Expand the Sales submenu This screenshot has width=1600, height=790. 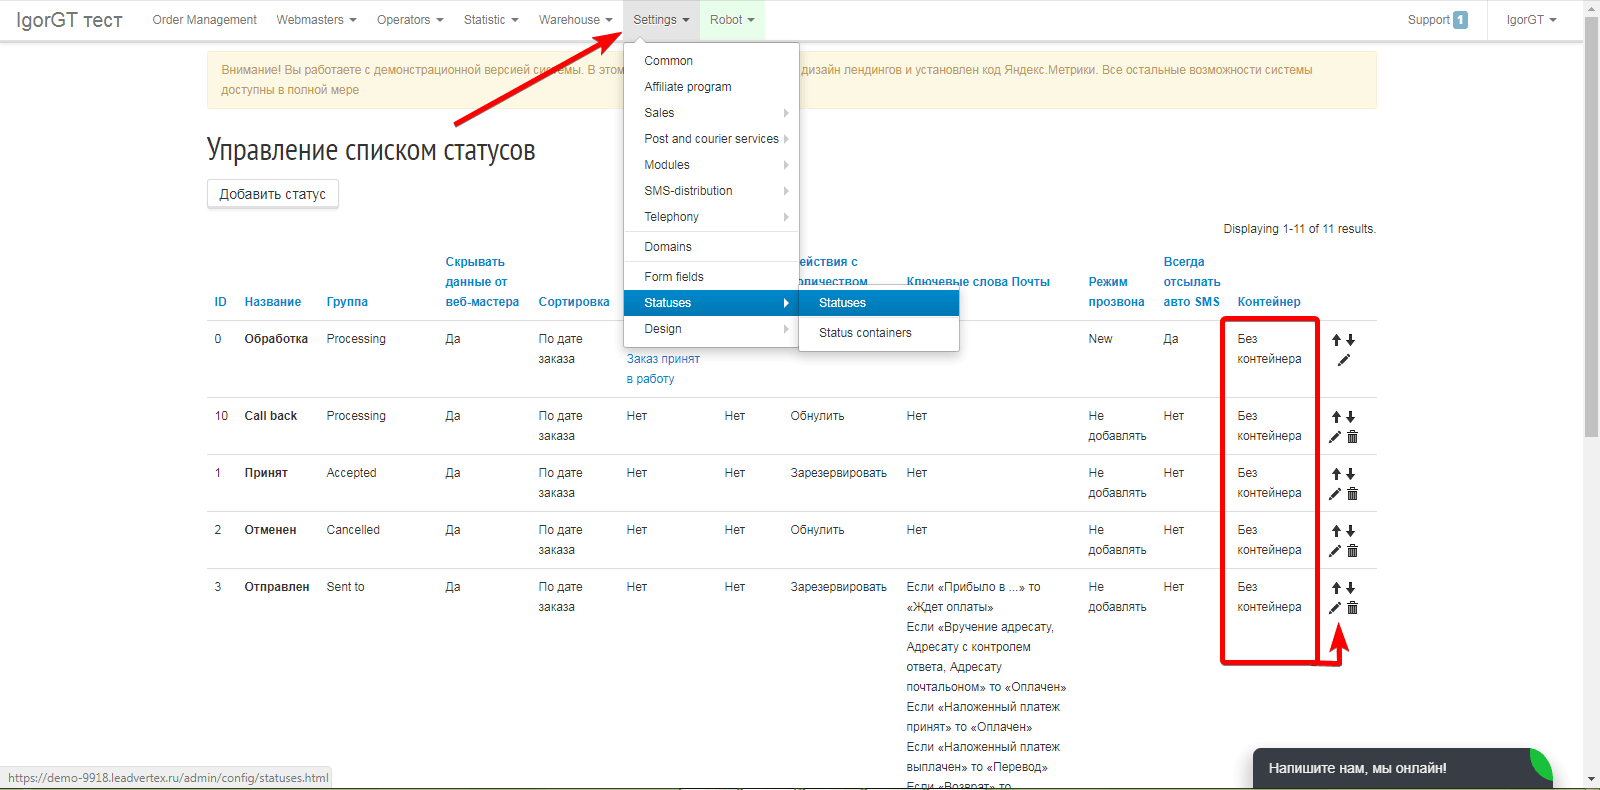(711, 113)
